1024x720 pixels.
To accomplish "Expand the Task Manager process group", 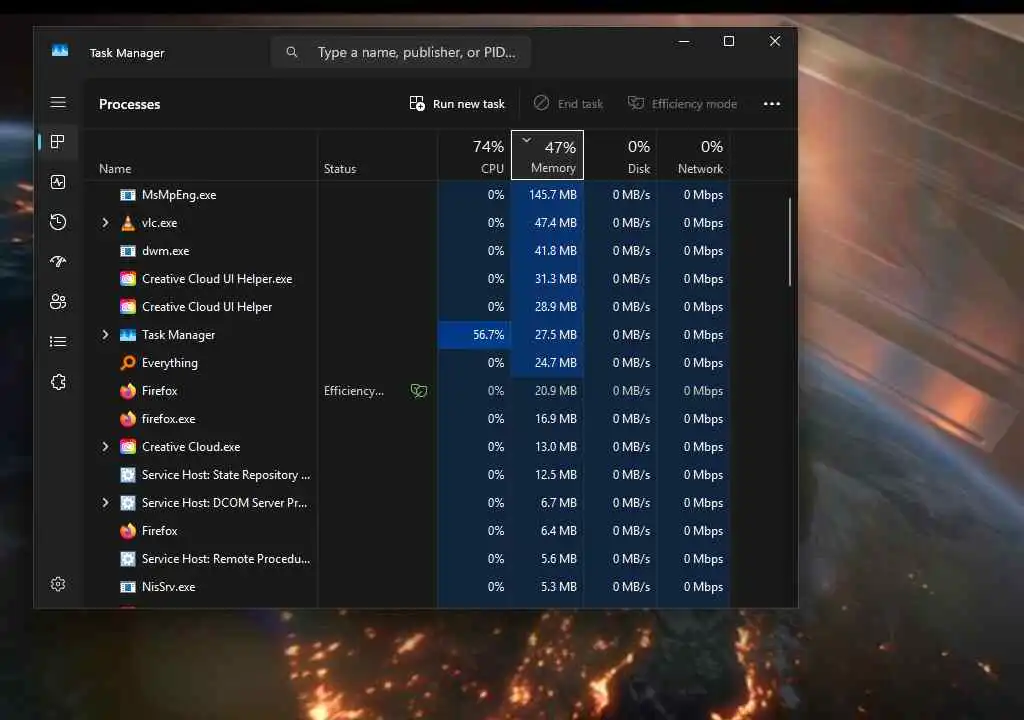I will tap(105, 335).
